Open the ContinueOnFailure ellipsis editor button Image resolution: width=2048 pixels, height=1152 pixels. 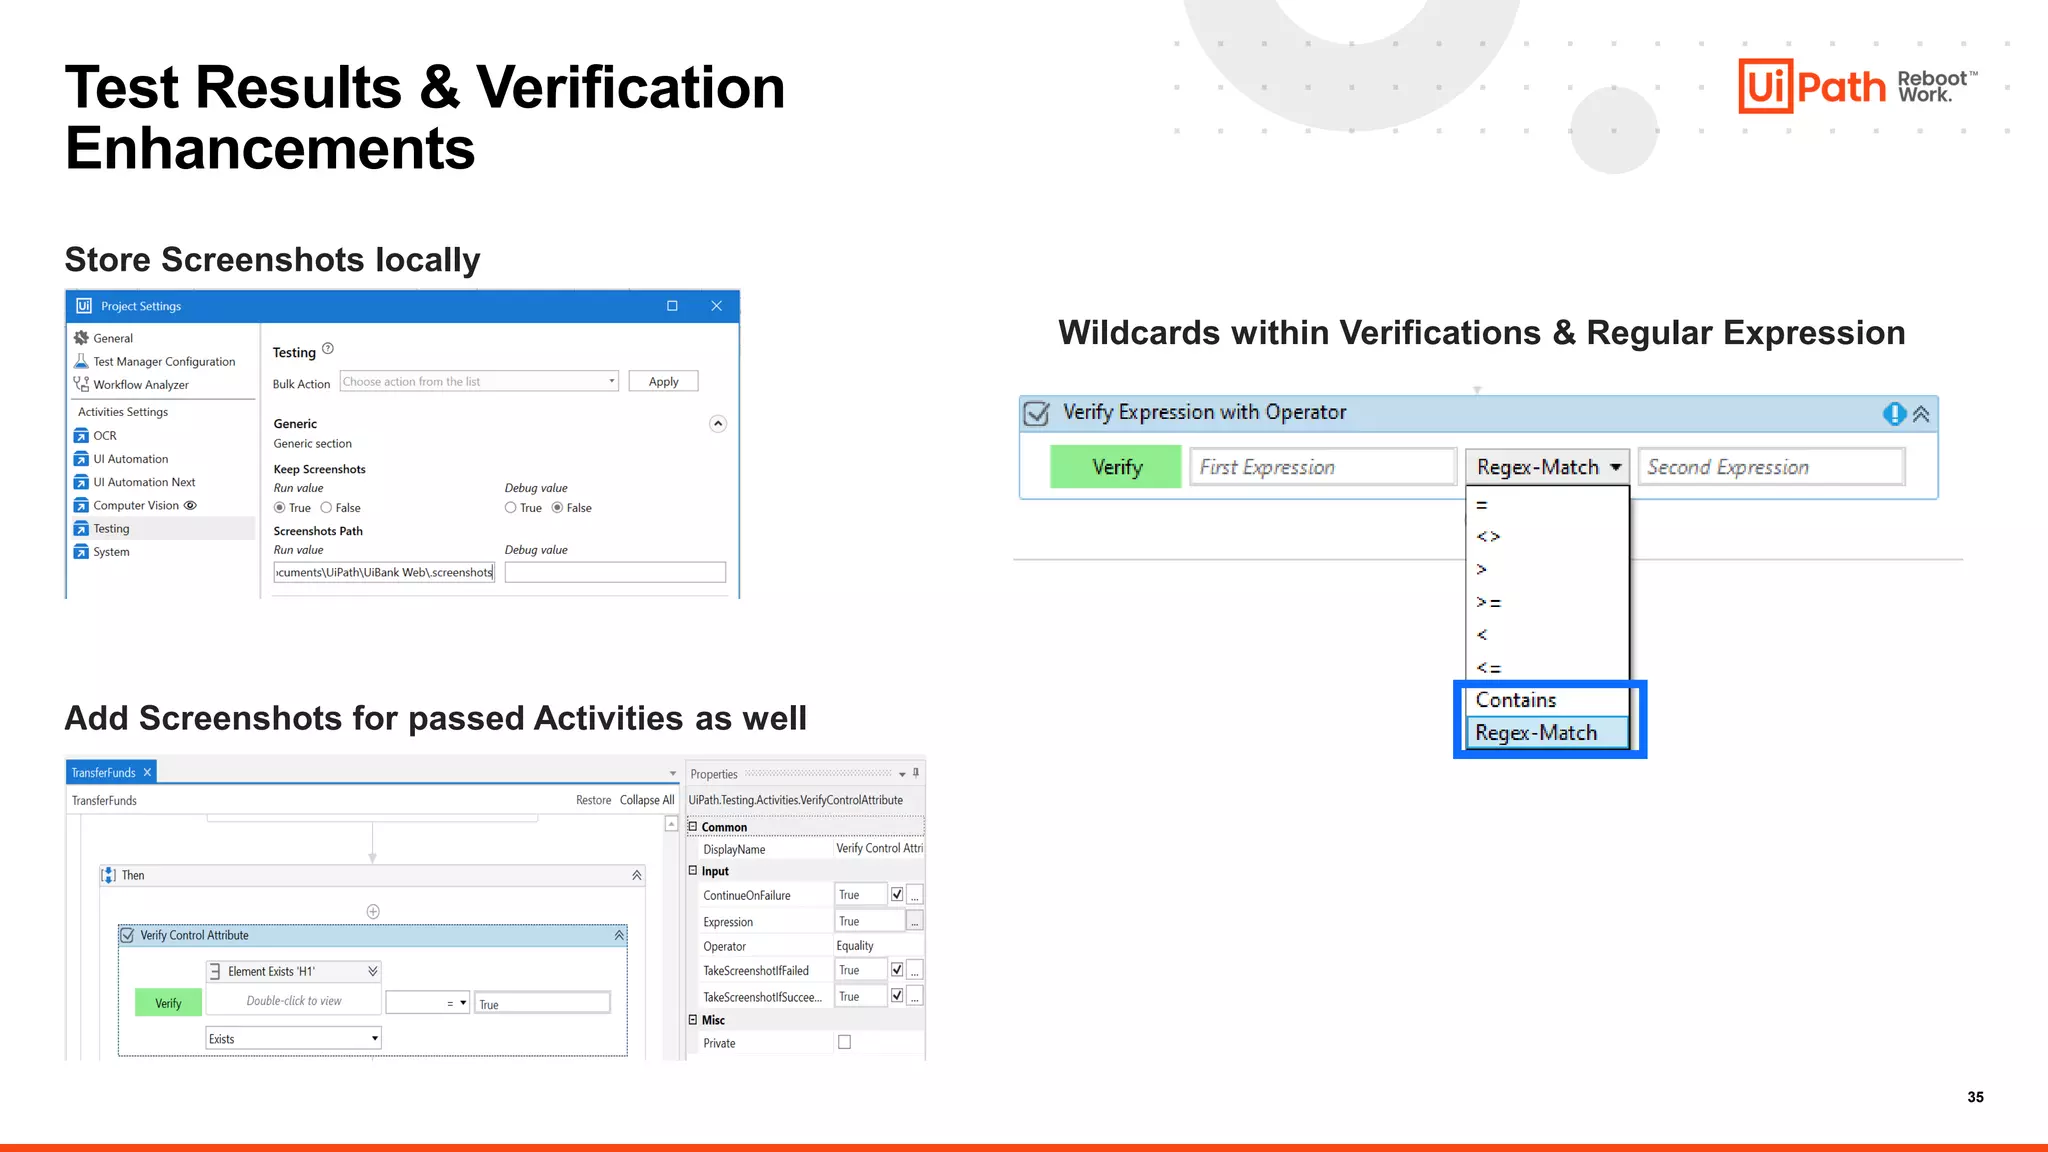[x=914, y=895]
